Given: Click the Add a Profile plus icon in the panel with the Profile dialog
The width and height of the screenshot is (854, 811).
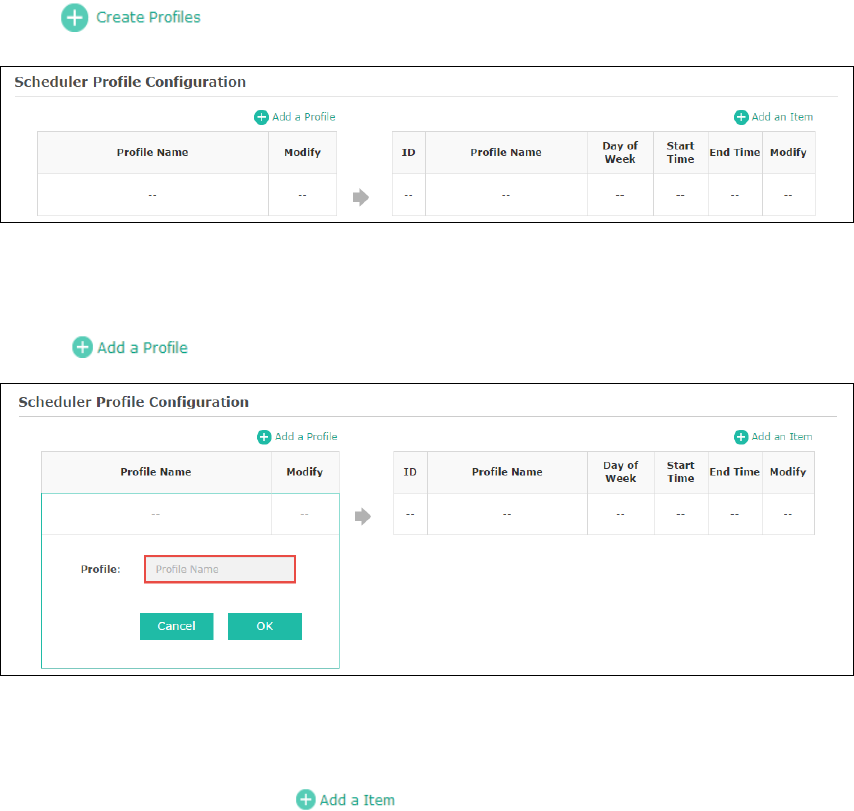Looking at the screenshot, I should coord(264,437).
